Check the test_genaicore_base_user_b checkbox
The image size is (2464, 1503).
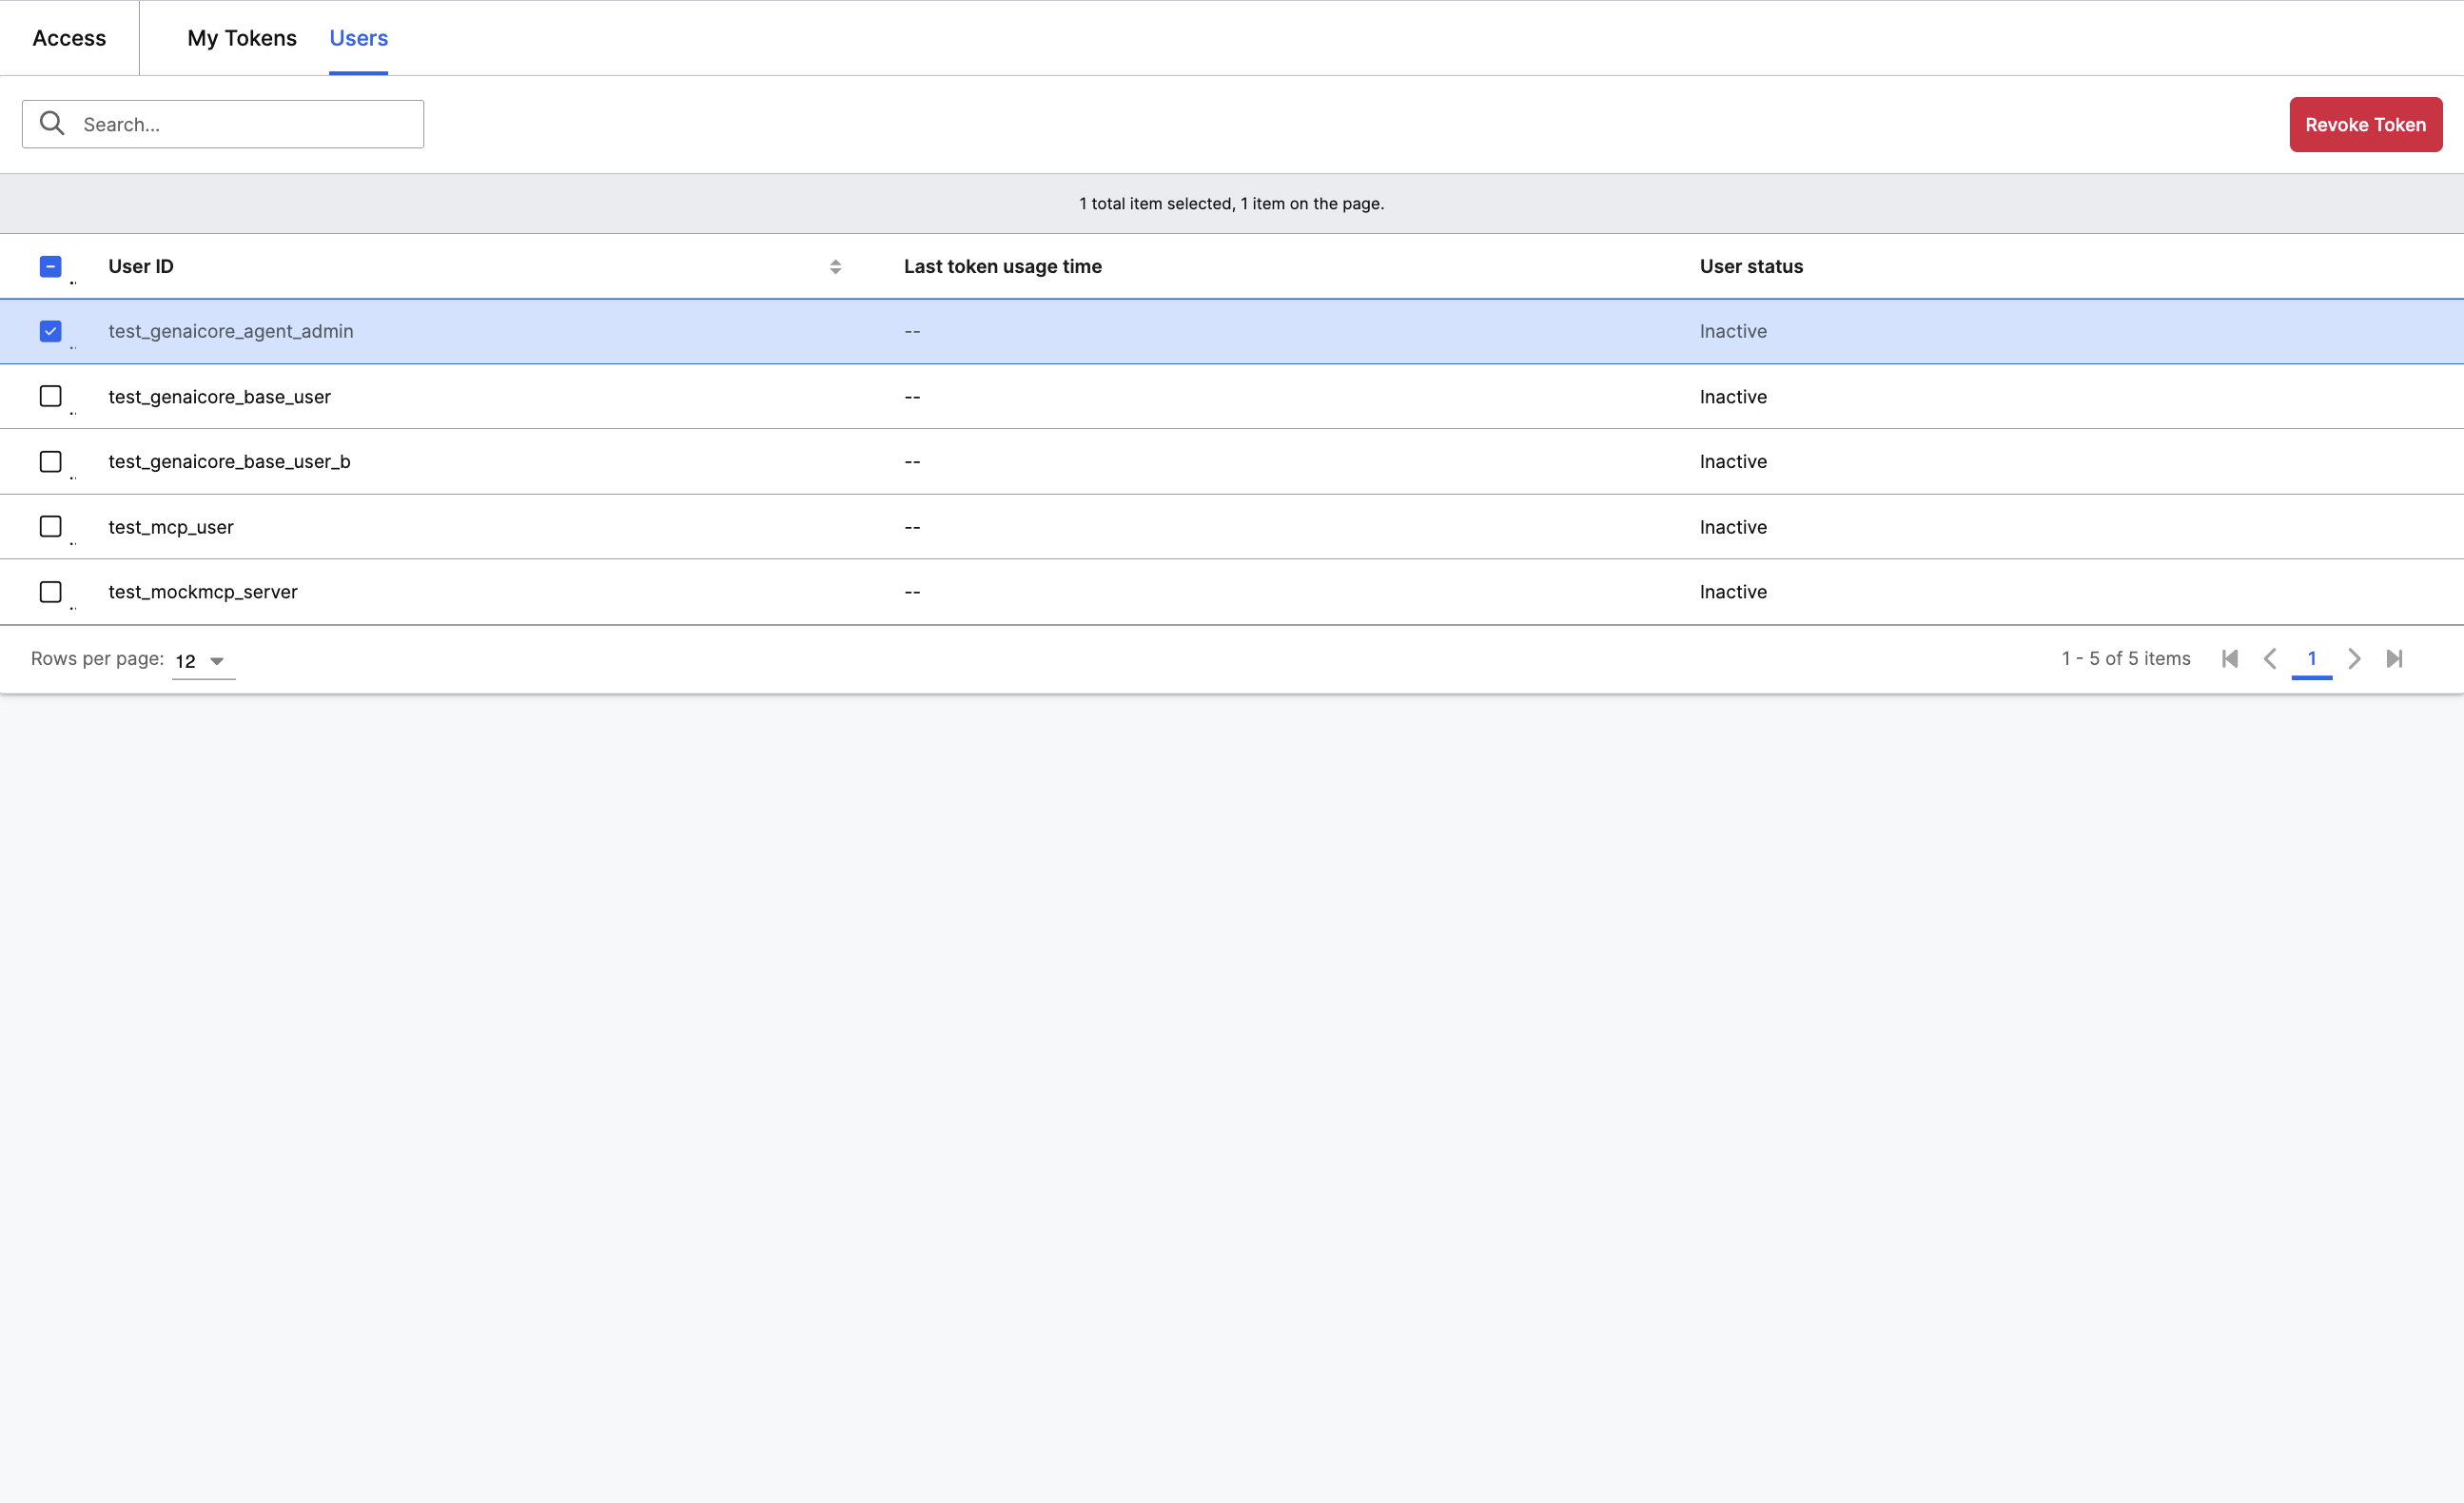(x=50, y=461)
